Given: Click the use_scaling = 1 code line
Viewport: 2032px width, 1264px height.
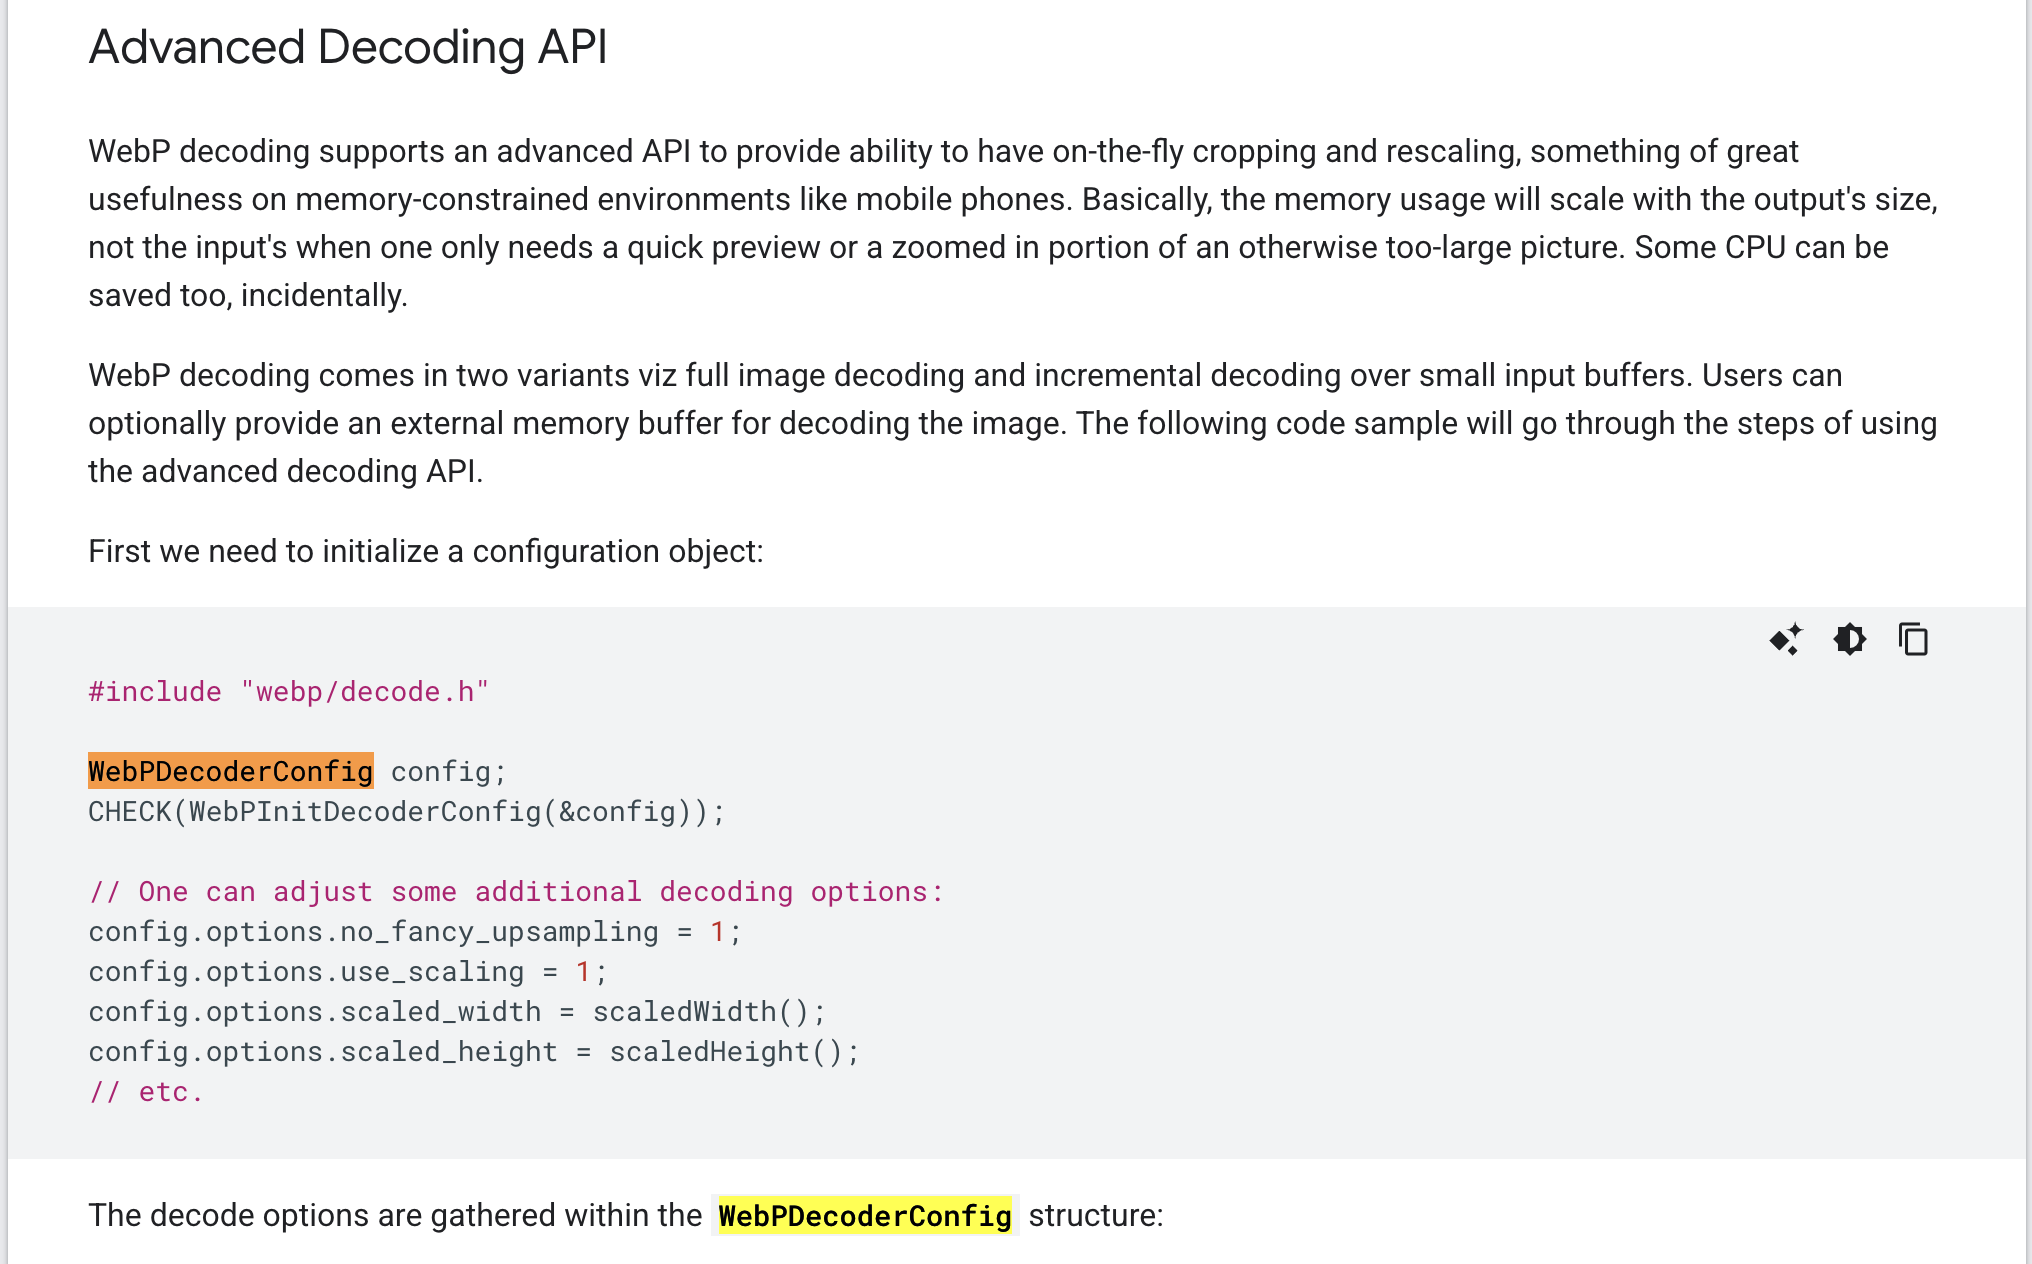Looking at the screenshot, I should (347, 972).
